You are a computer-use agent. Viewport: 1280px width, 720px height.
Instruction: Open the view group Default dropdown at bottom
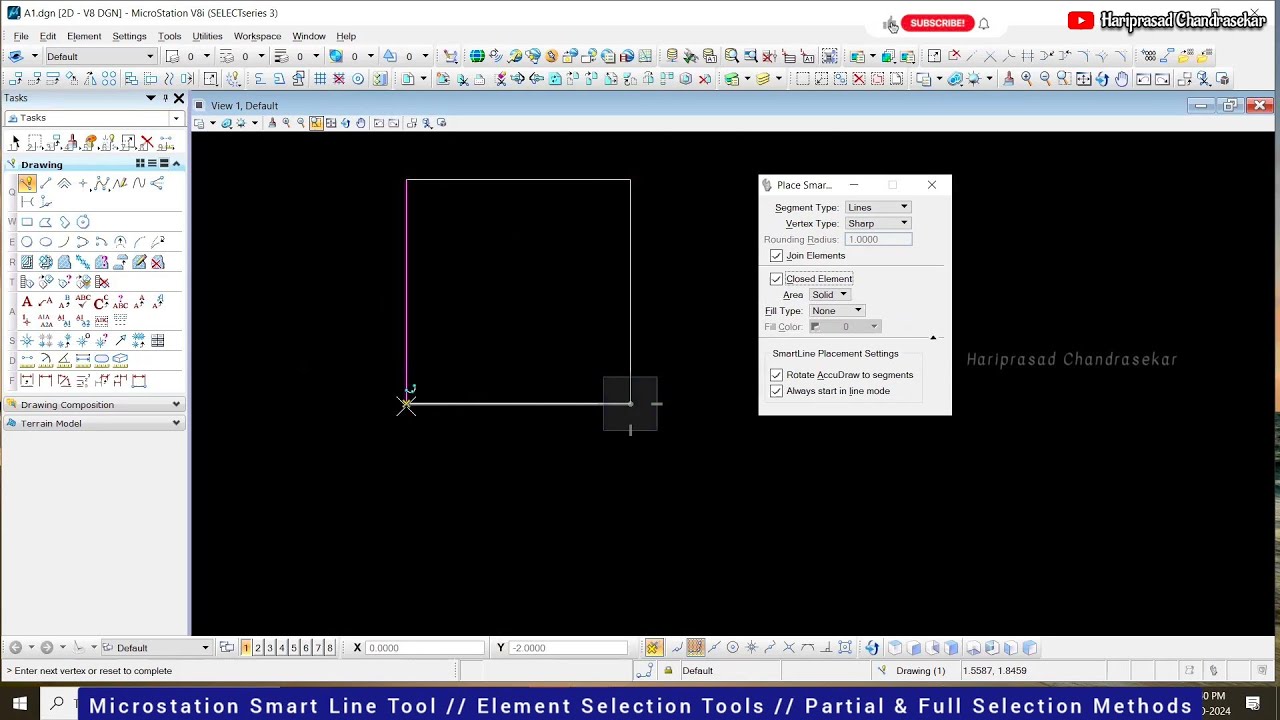157,648
